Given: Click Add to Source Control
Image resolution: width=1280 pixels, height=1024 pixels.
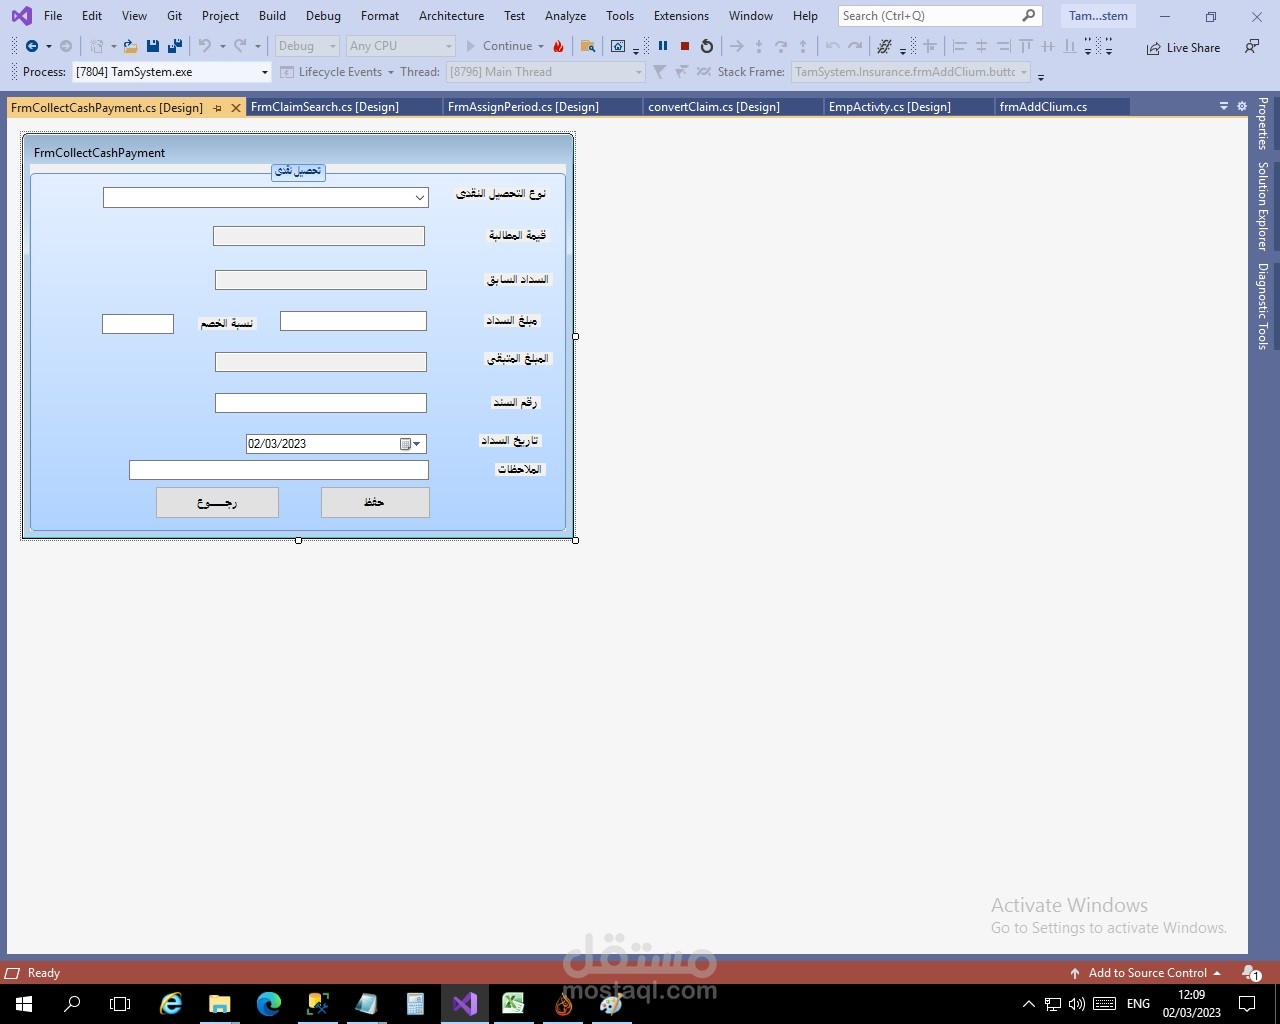Looking at the screenshot, I should [x=1146, y=973].
